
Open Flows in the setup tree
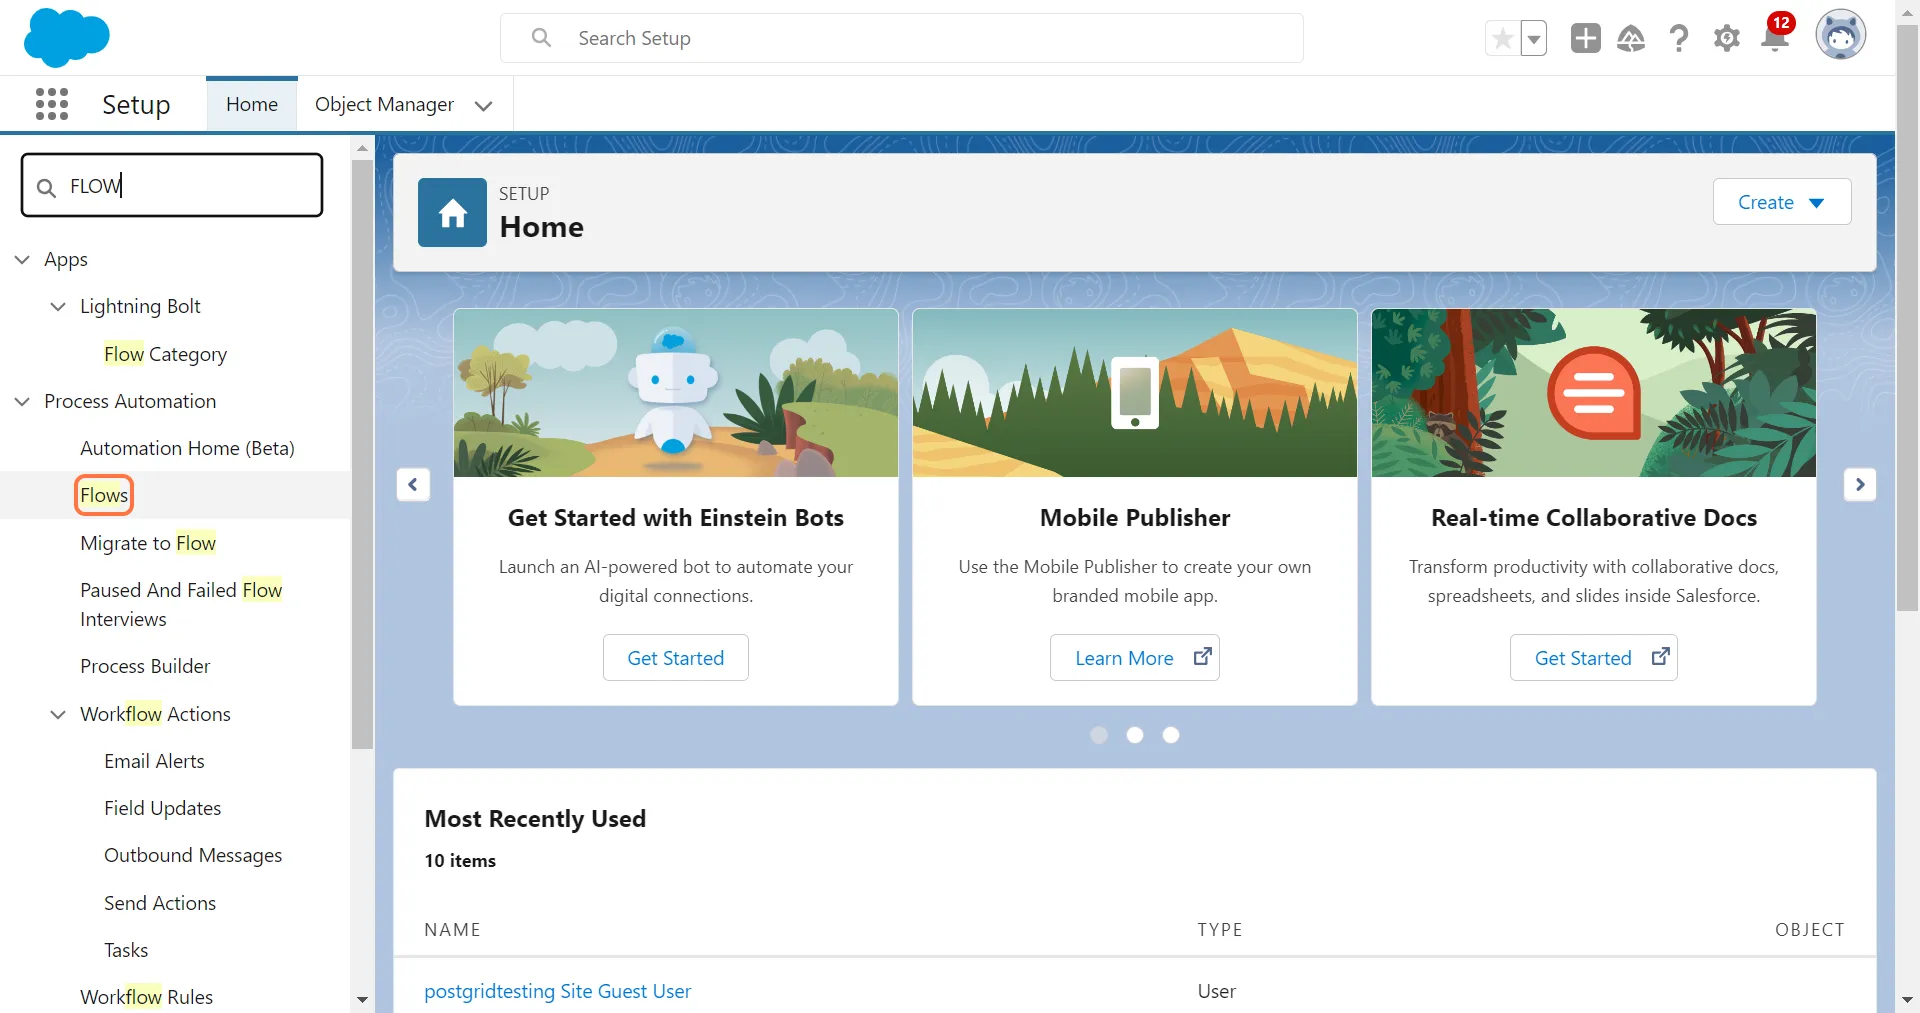pos(104,495)
